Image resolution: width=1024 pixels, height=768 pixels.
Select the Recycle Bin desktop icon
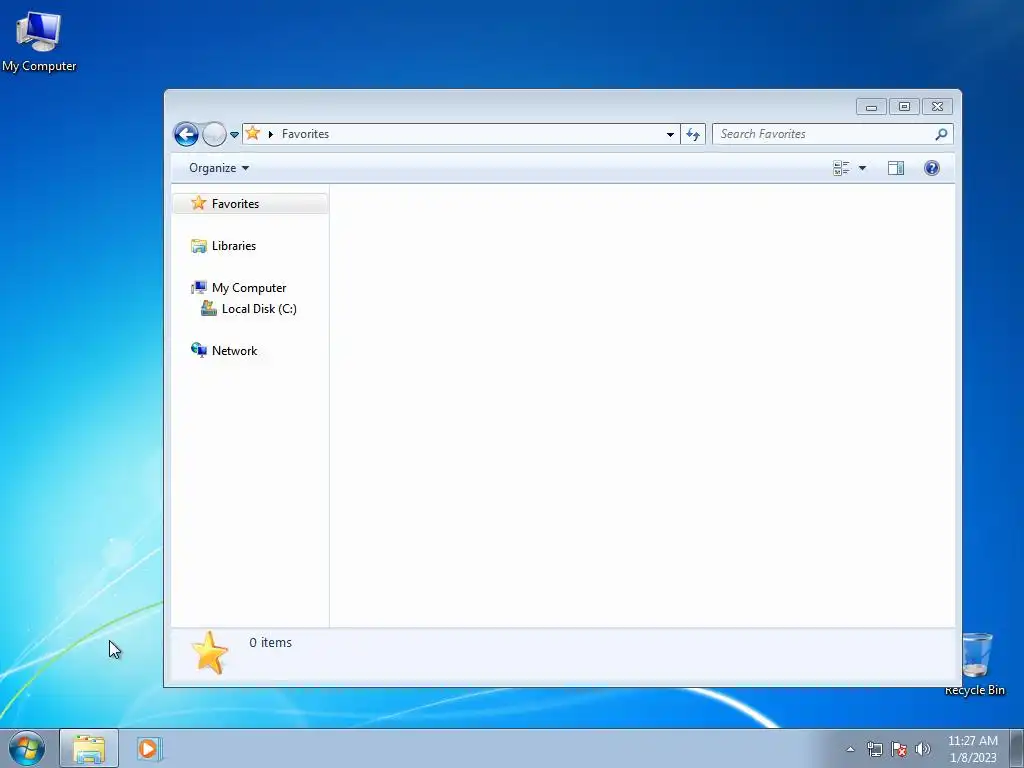(975, 664)
